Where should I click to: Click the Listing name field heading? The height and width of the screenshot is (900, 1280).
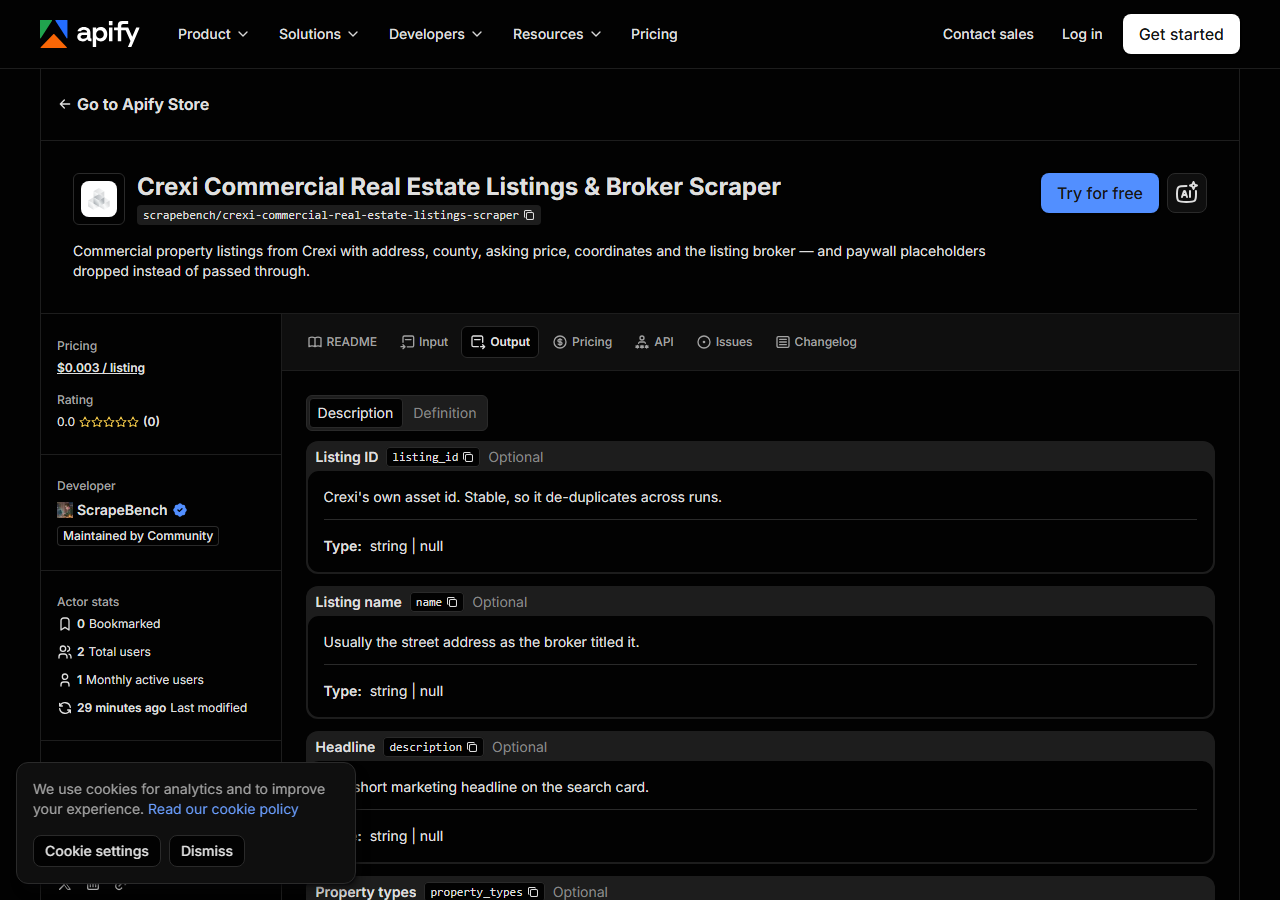(x=358, y=602)
